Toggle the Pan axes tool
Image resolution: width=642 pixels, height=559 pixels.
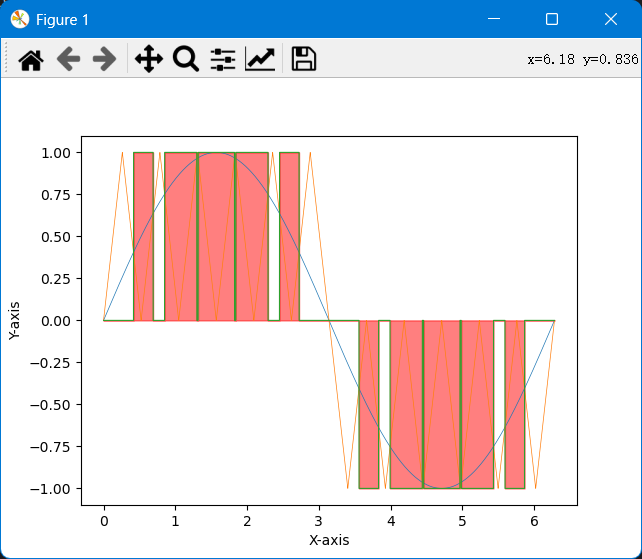(148, 59)
